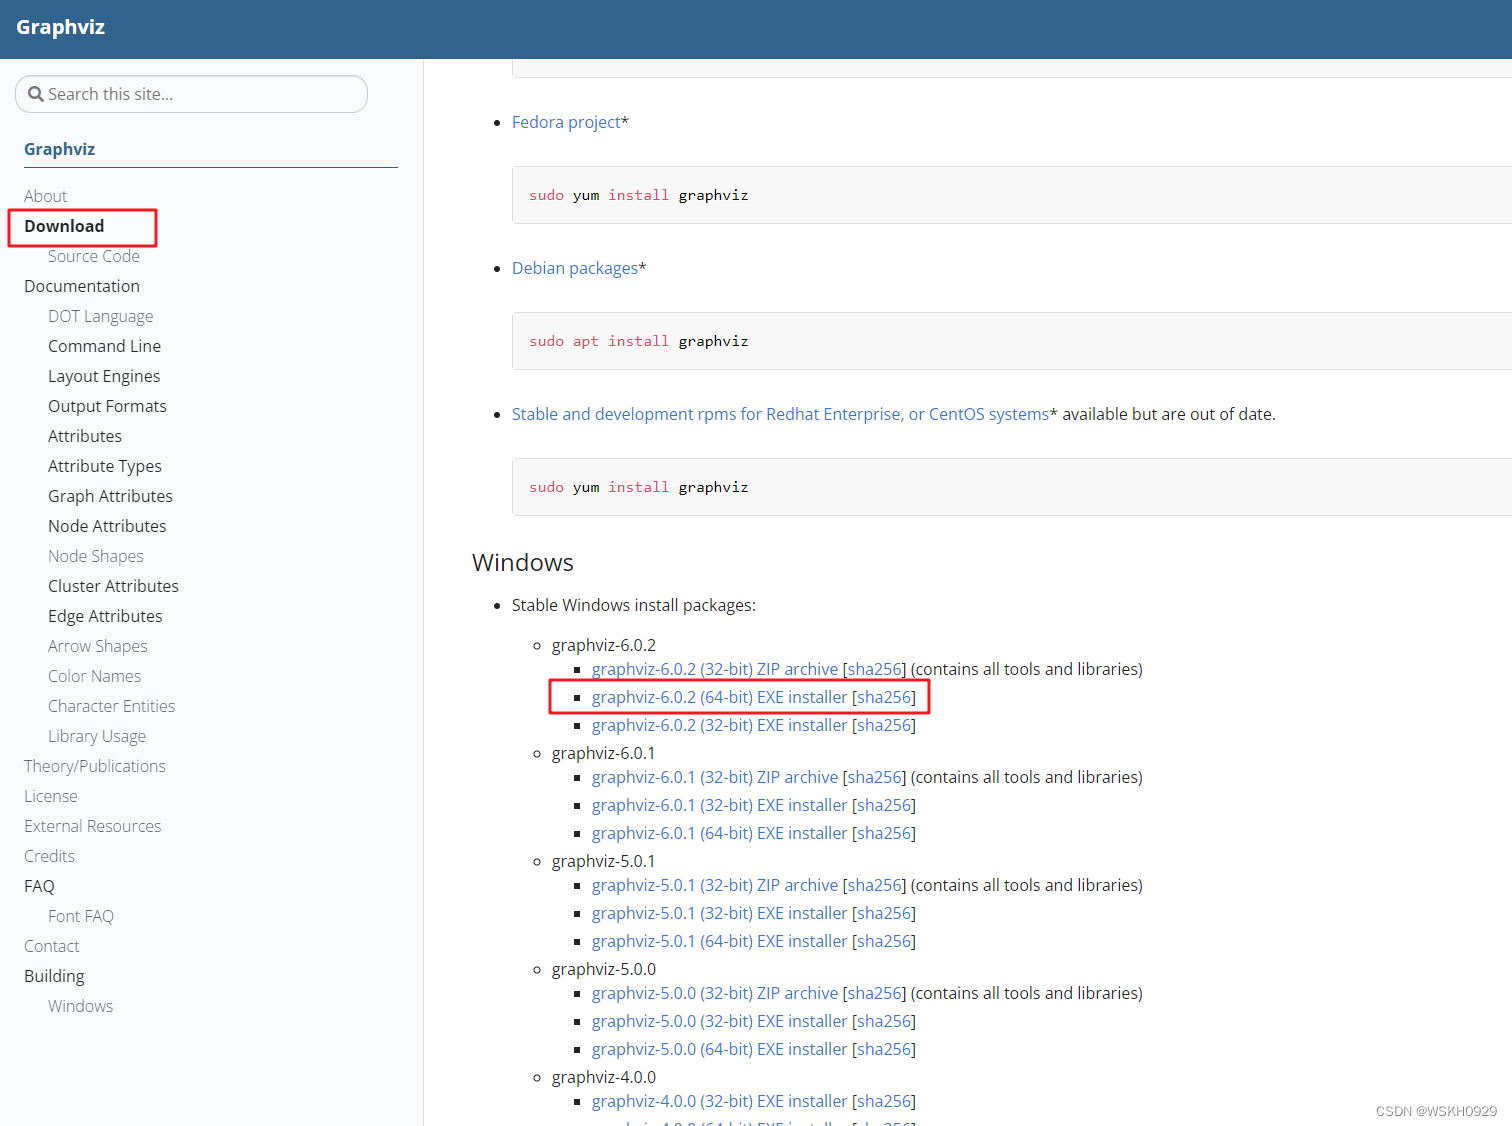Viewport: 1512px width, 1126px height.
Task: Follow the Fedora project link
Action: [x=566, y=122]
